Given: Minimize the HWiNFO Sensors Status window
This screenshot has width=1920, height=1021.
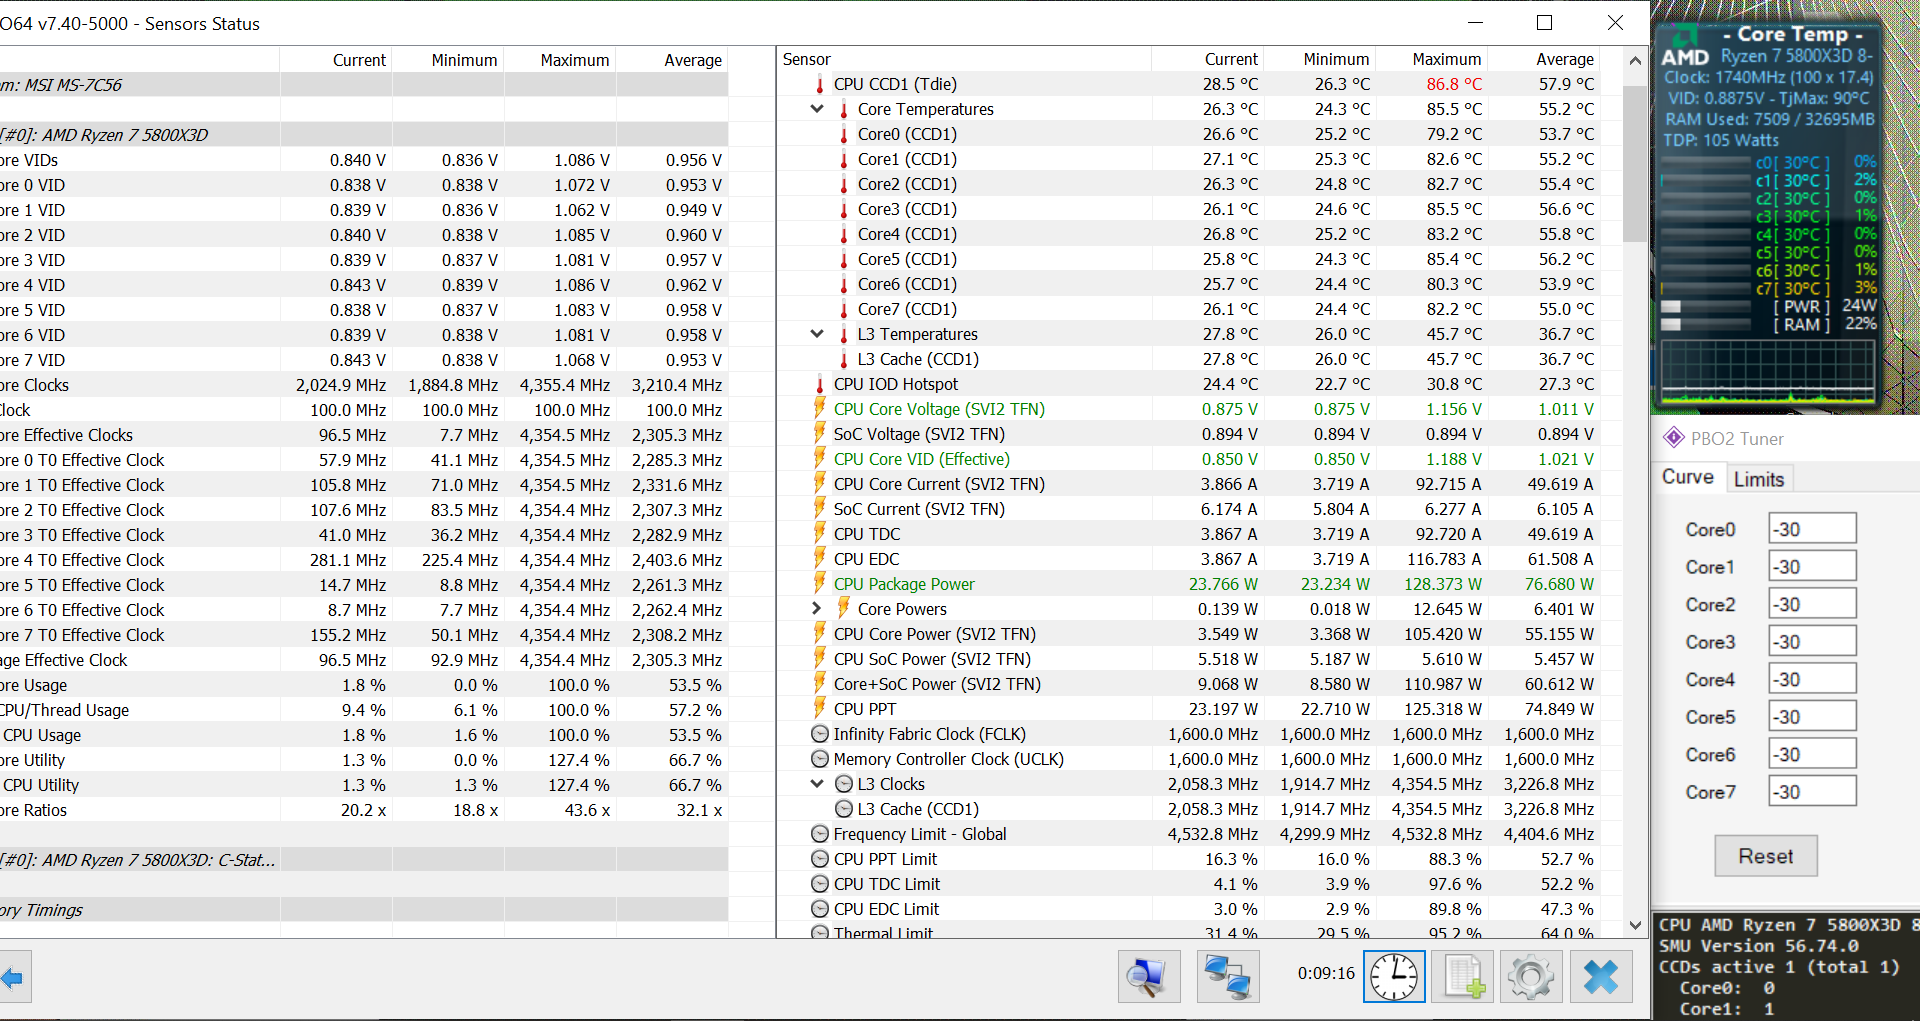Looking at the screenshot, I should pos(1476,23).
